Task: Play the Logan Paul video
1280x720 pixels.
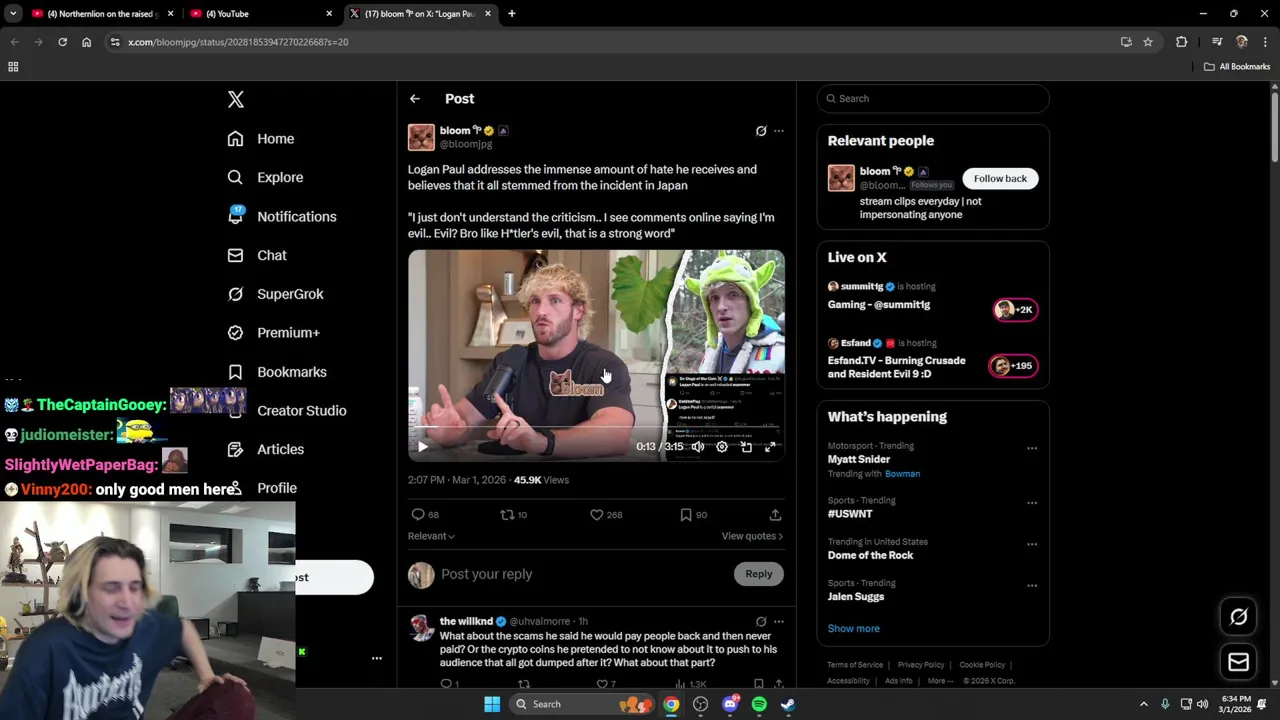Action: point(422,447)
